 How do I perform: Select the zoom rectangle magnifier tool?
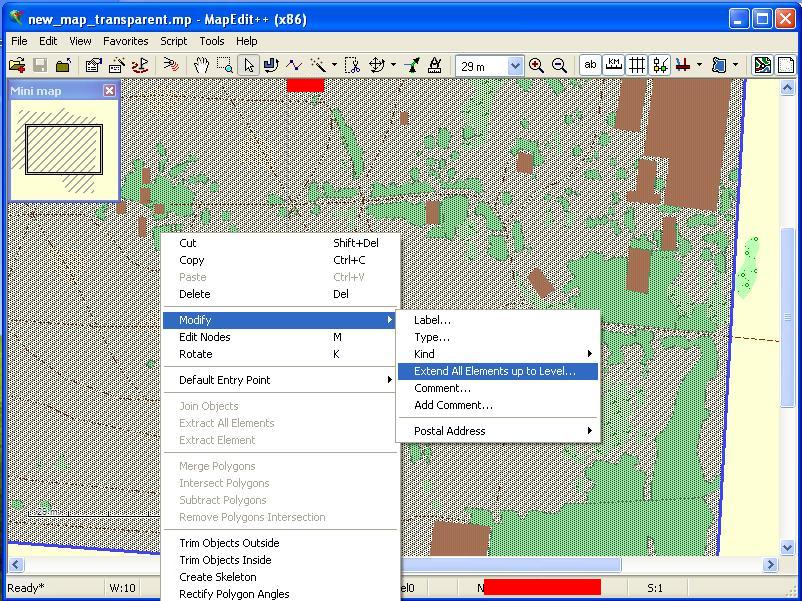click(x=224, y=66)
